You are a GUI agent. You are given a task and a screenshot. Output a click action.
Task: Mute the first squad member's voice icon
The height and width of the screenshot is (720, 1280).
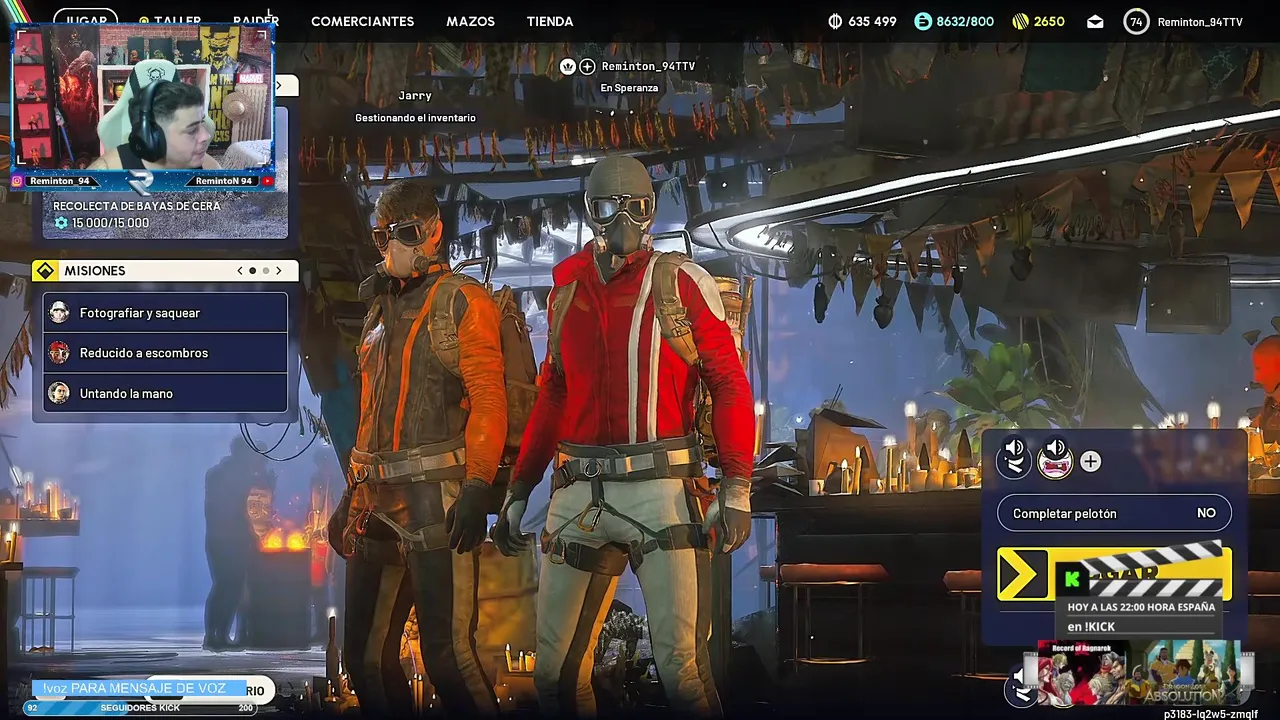point(1014,460)
